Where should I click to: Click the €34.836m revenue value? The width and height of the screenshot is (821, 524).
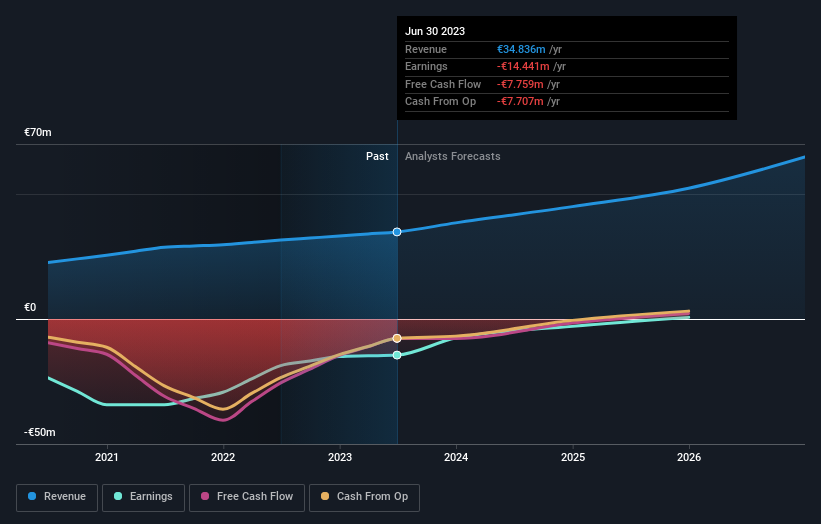[521, 49]
